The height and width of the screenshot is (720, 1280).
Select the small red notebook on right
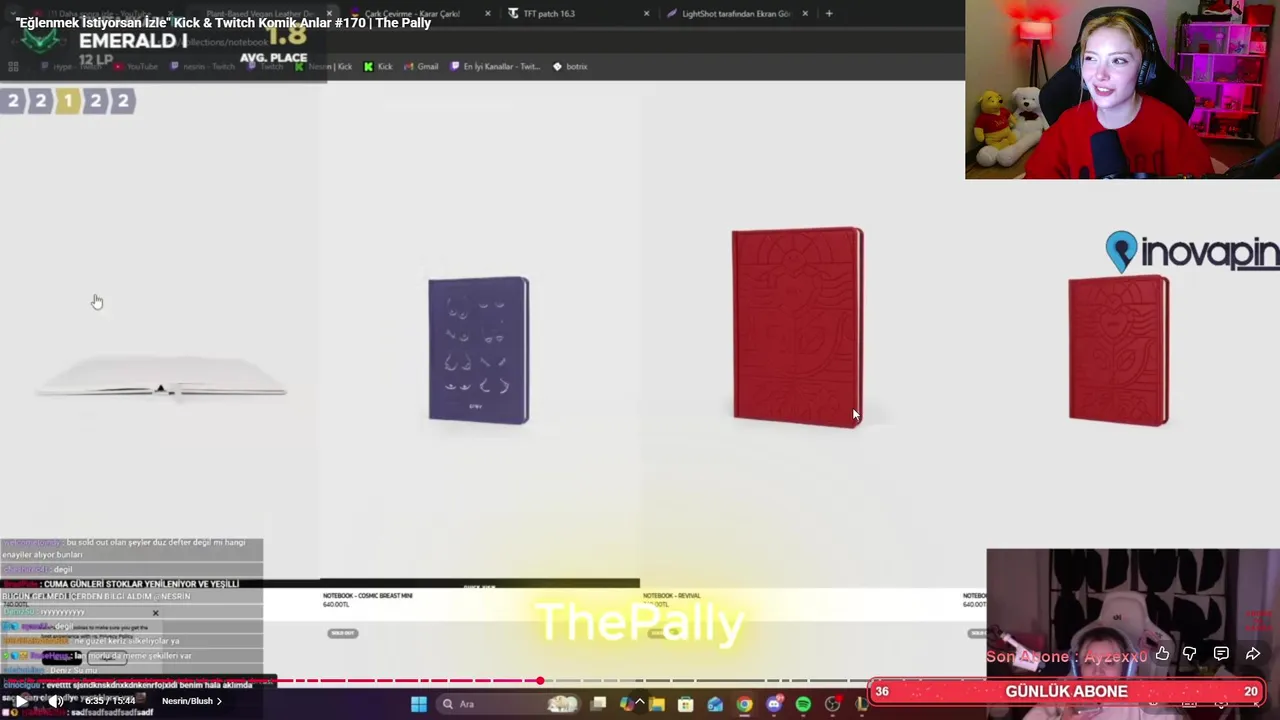point(1118,350)
